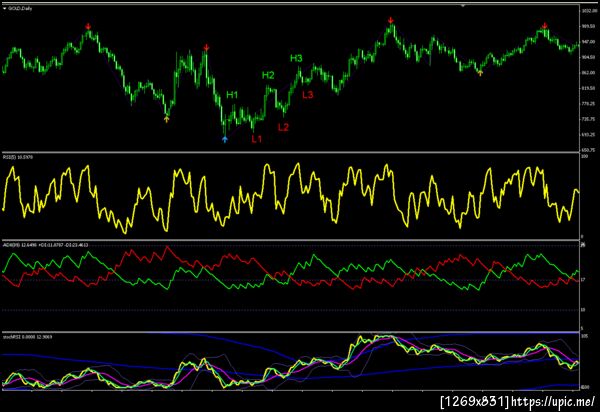Image resolution: width=600 pixels, height=412 pixels.
Task: Click the 862.00 price axis label
Action: pos(589,73)
